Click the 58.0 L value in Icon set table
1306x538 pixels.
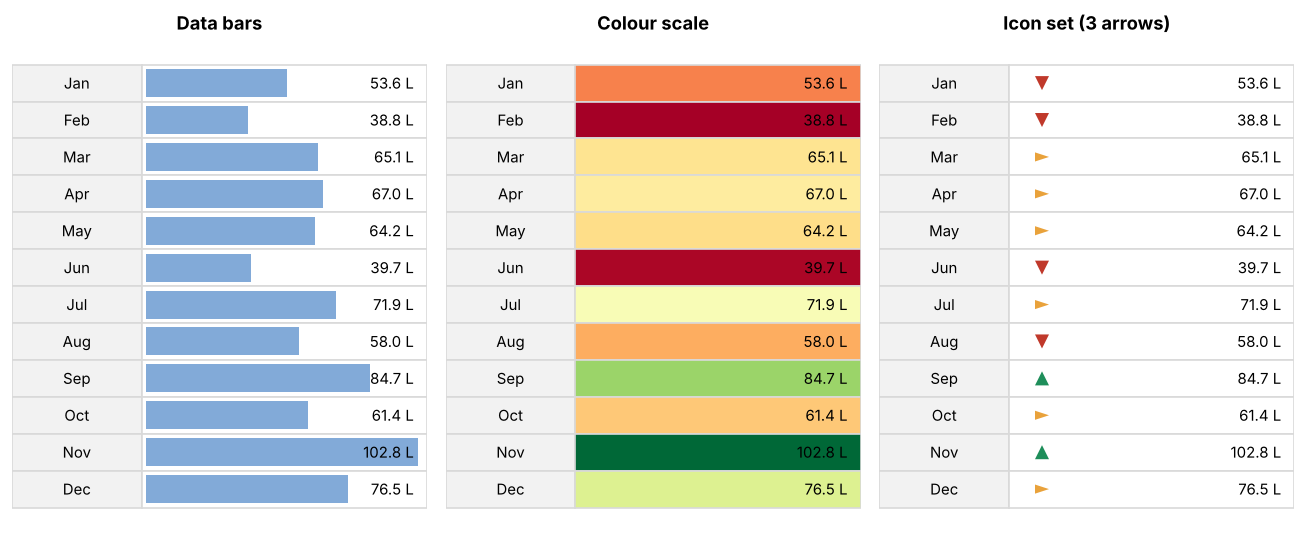pos(1259,342)
